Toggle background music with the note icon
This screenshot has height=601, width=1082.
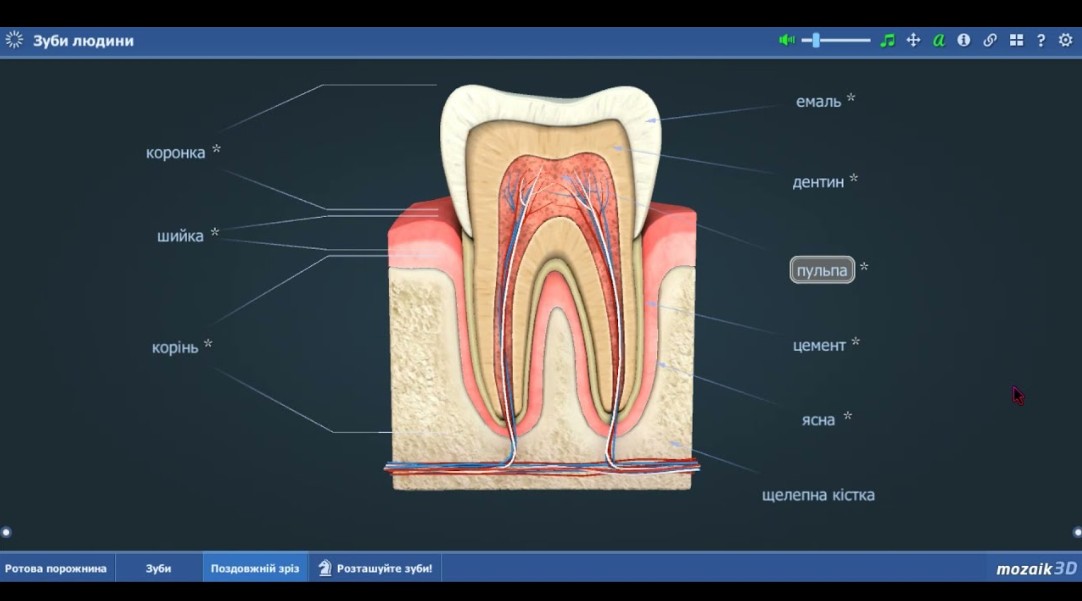click(887, 40)
